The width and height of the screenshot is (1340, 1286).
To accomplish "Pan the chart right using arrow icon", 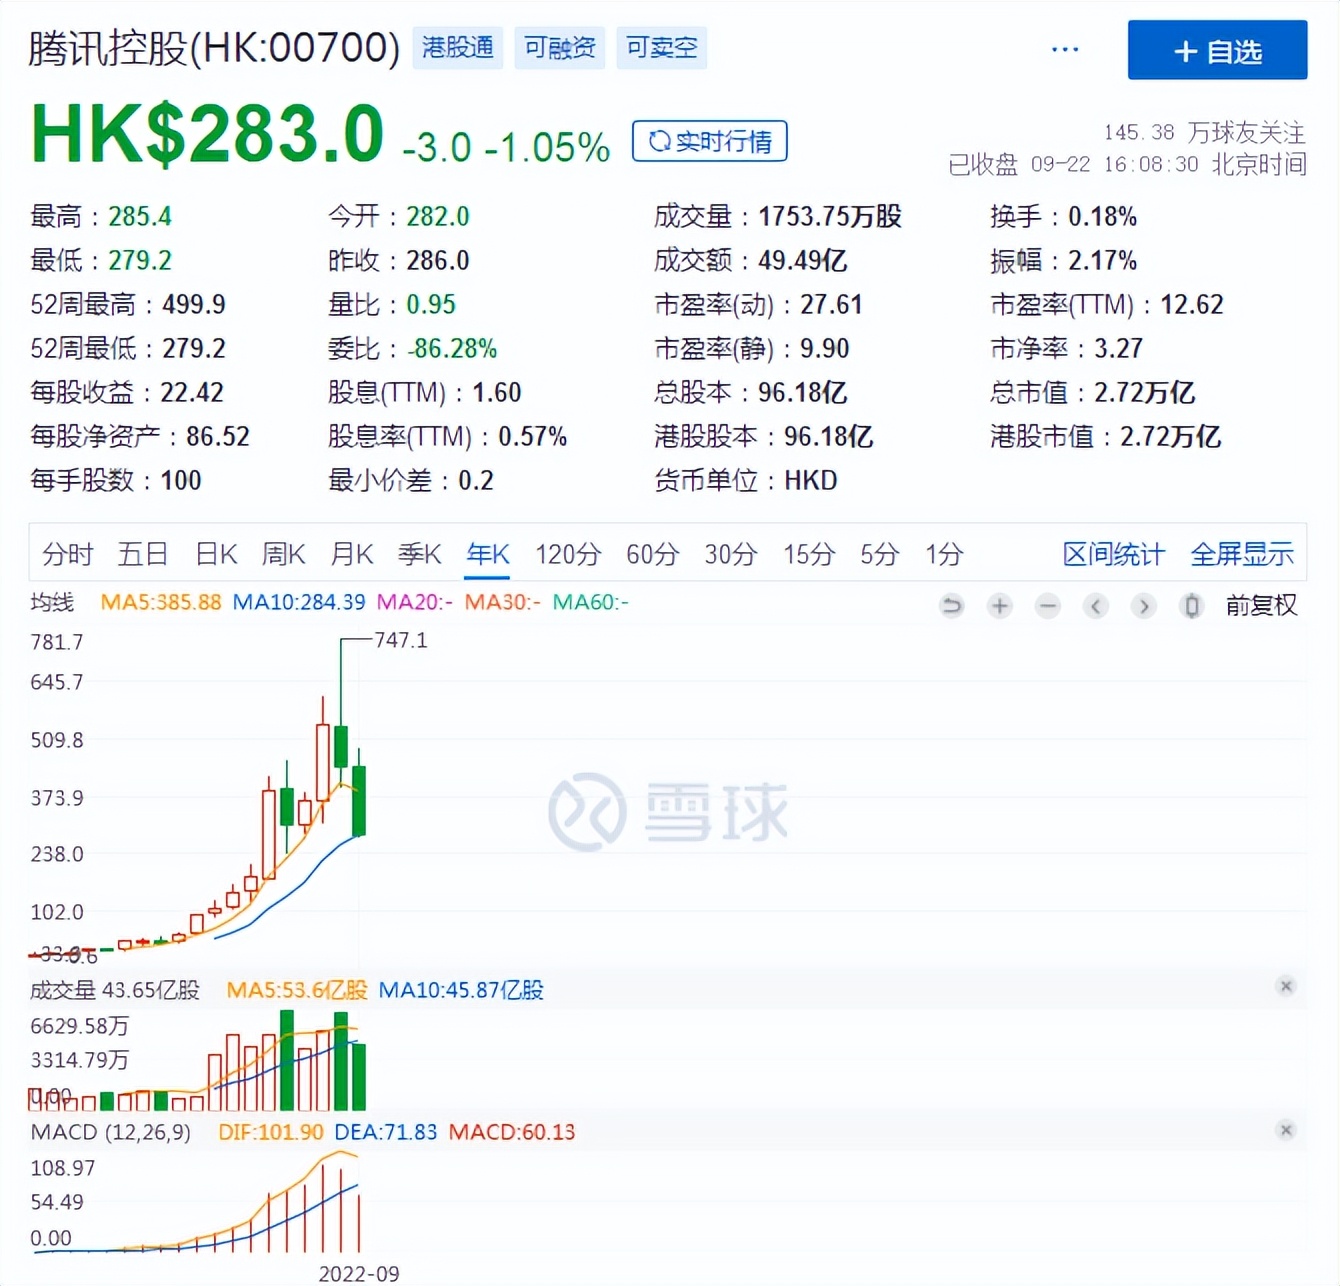I will pos(1144,606).
